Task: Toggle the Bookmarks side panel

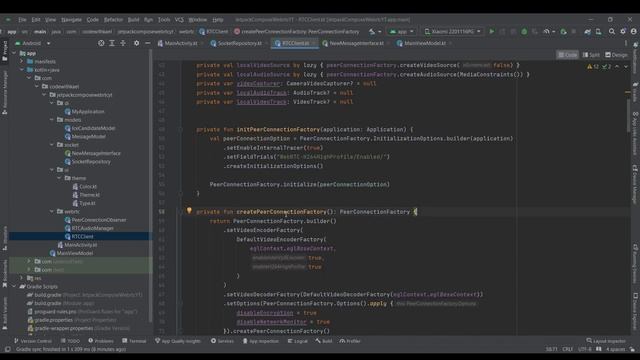Action: [4, 274]
